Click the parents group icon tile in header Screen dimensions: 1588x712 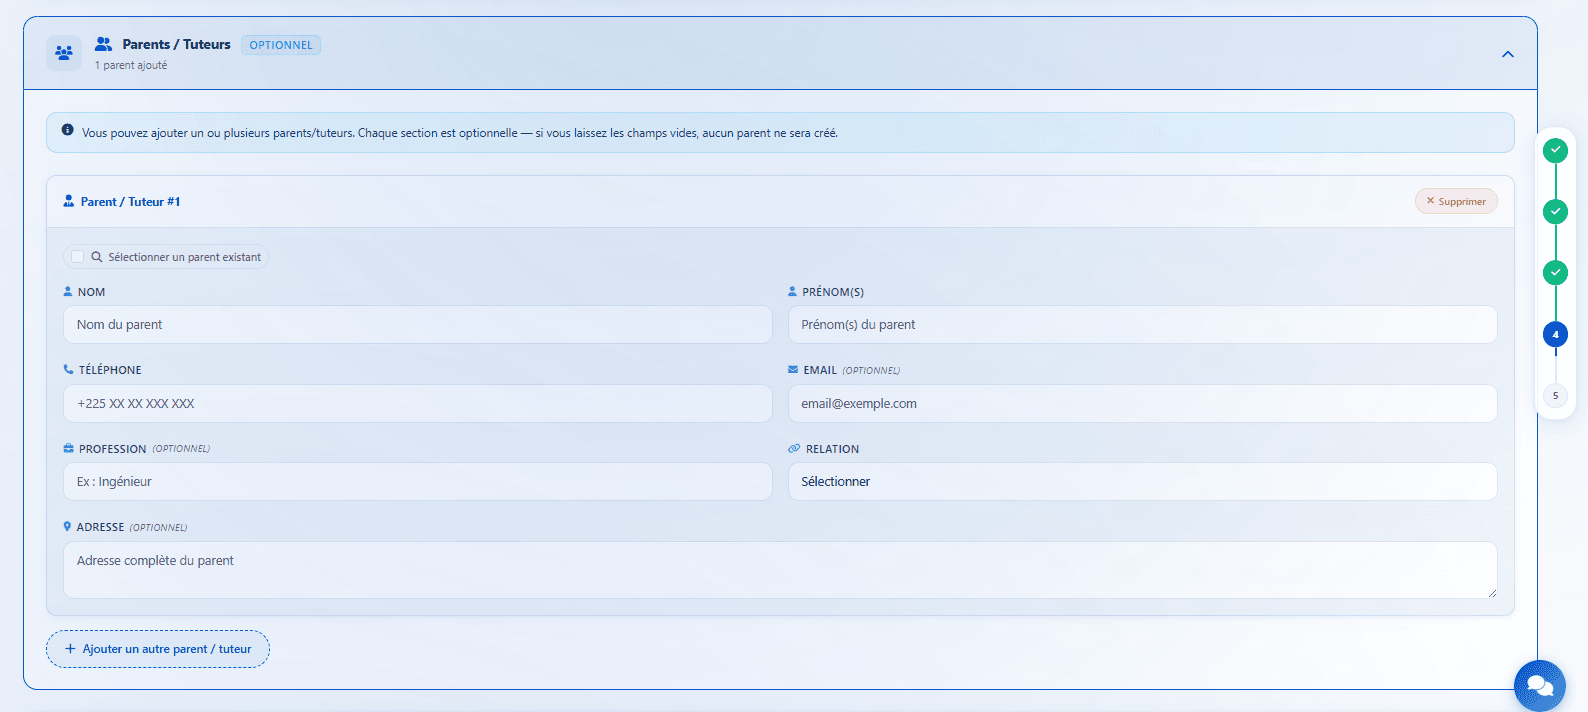tap(64, 53)
